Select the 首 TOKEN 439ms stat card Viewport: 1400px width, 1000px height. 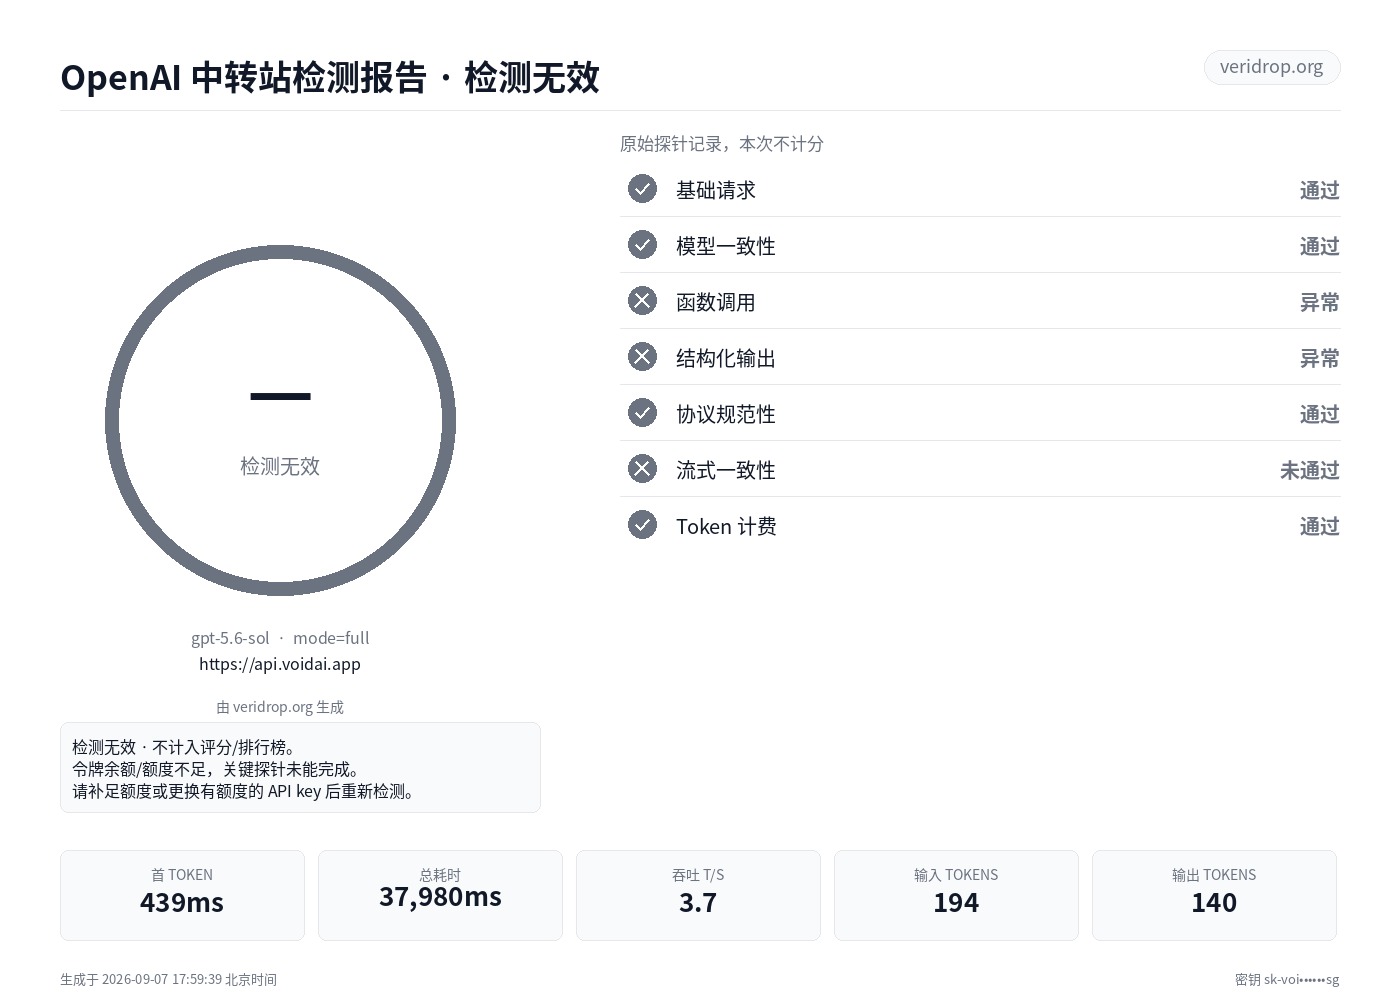point(182,895)
